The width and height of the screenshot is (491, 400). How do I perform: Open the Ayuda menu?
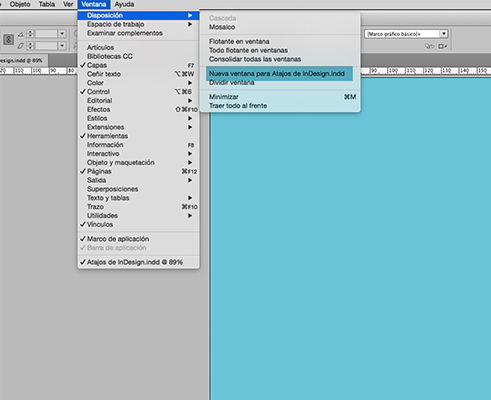pyautogui.click(x=124, y=4)
